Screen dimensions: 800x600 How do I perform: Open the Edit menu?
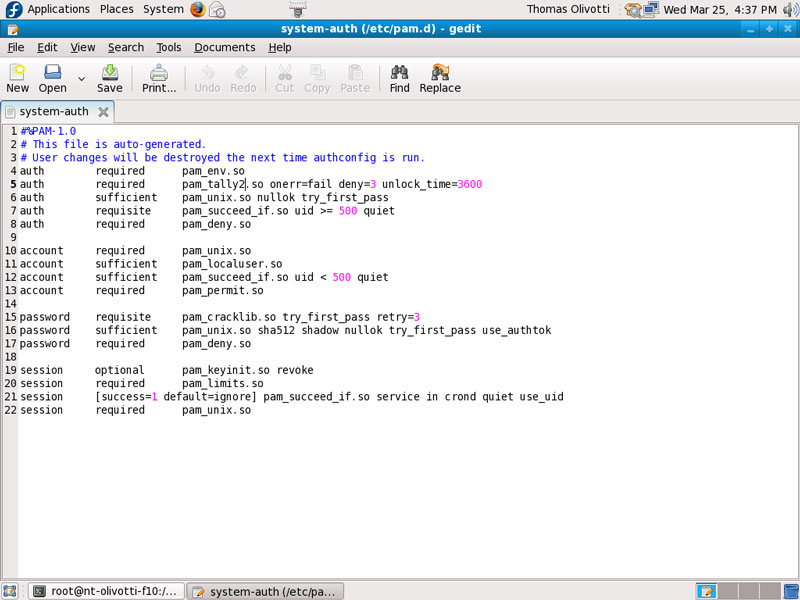47,47
